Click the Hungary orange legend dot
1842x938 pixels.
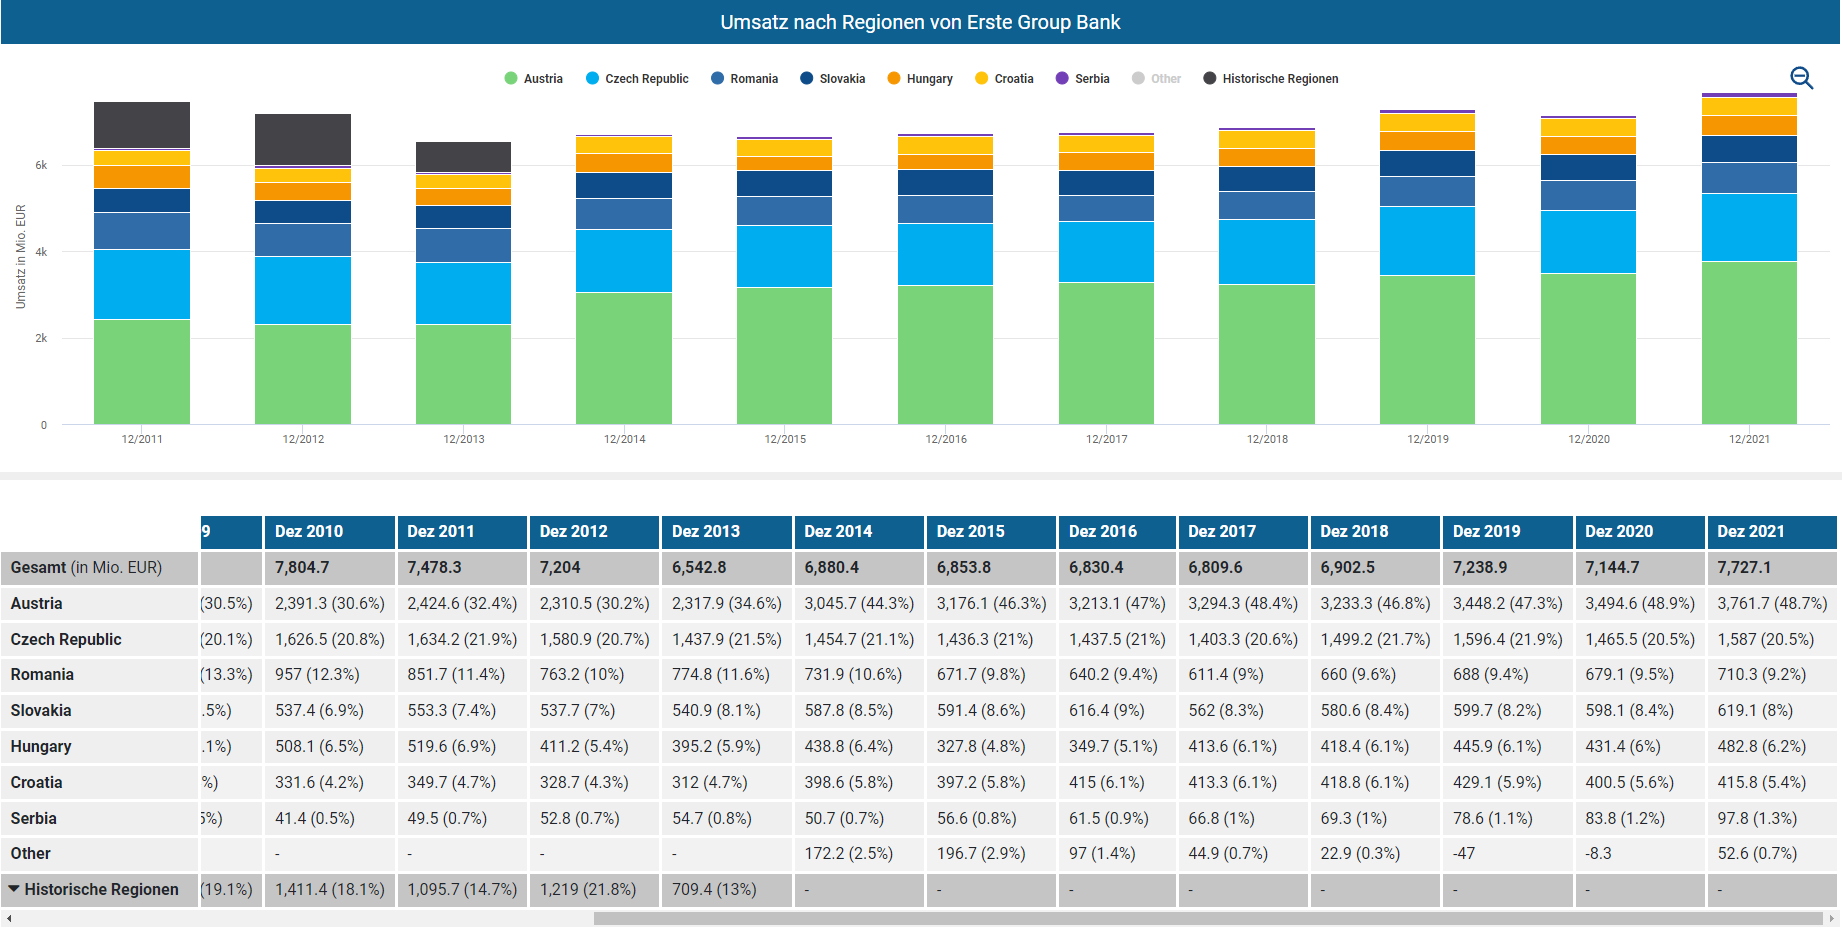(894, 79)
